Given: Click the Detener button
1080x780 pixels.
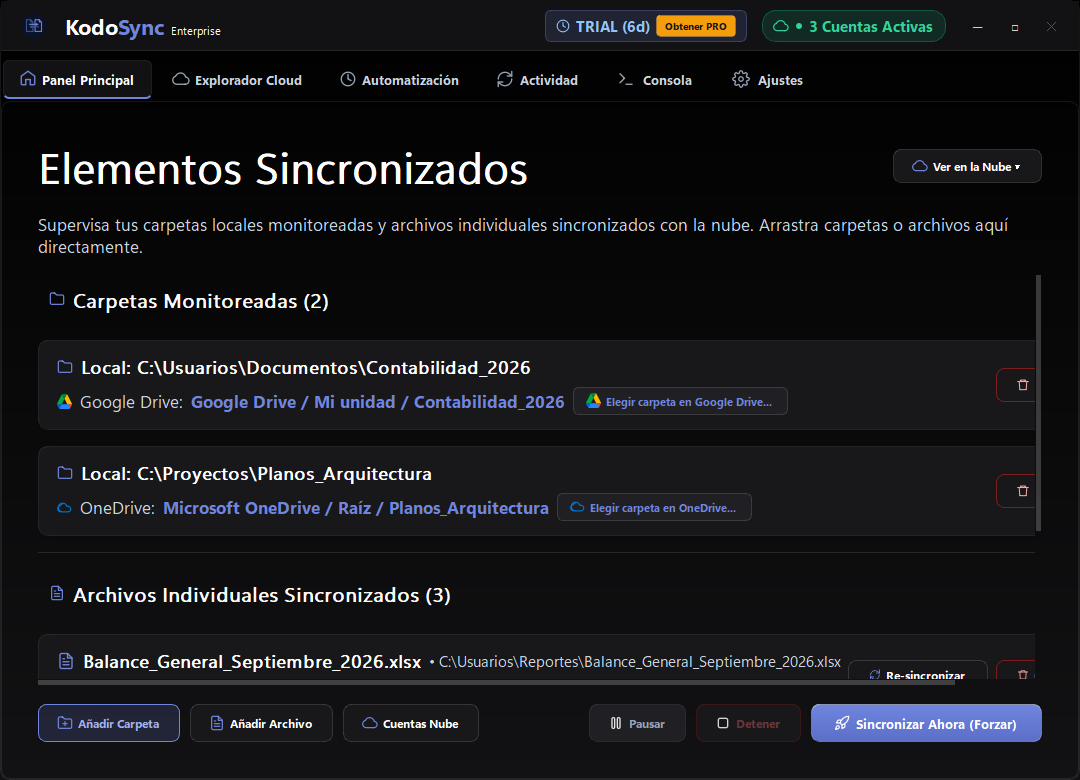Looking at the screenshot, I should [748, 723].
